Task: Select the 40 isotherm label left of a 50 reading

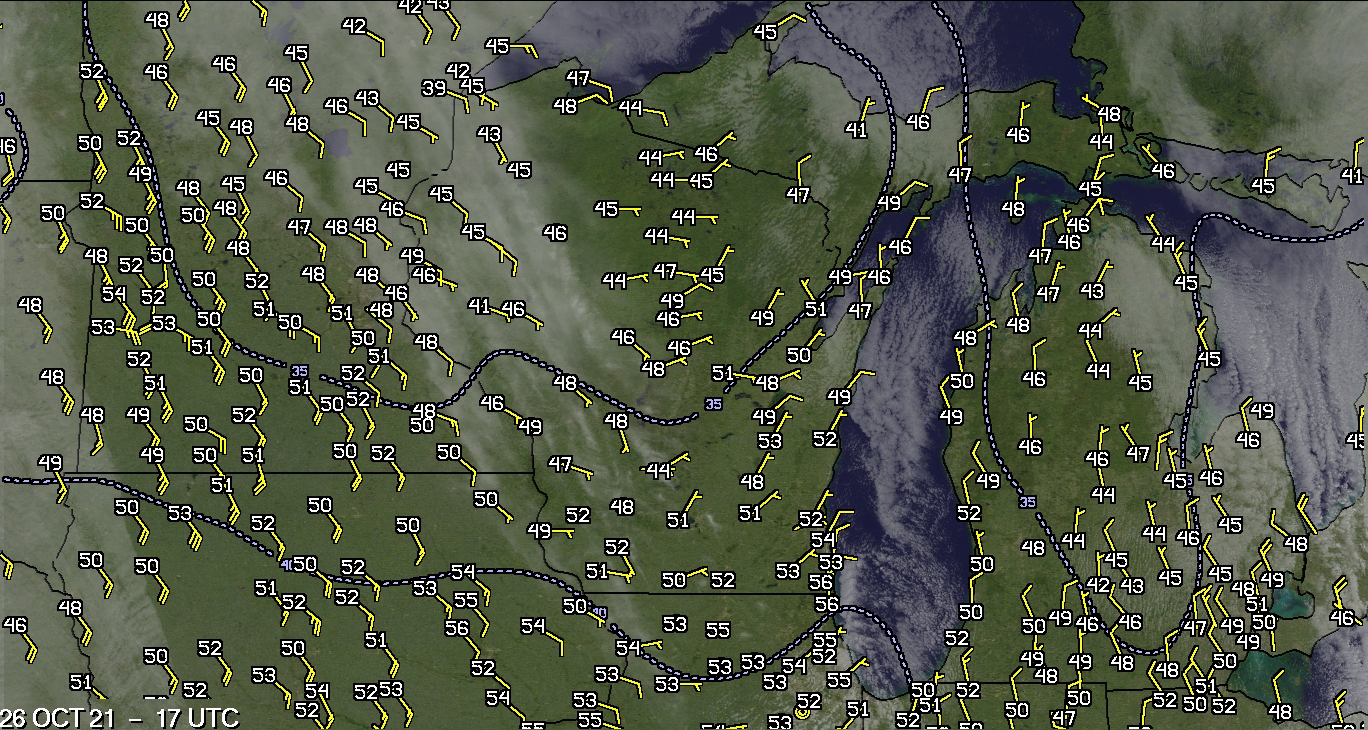Action: click(288, 564)
